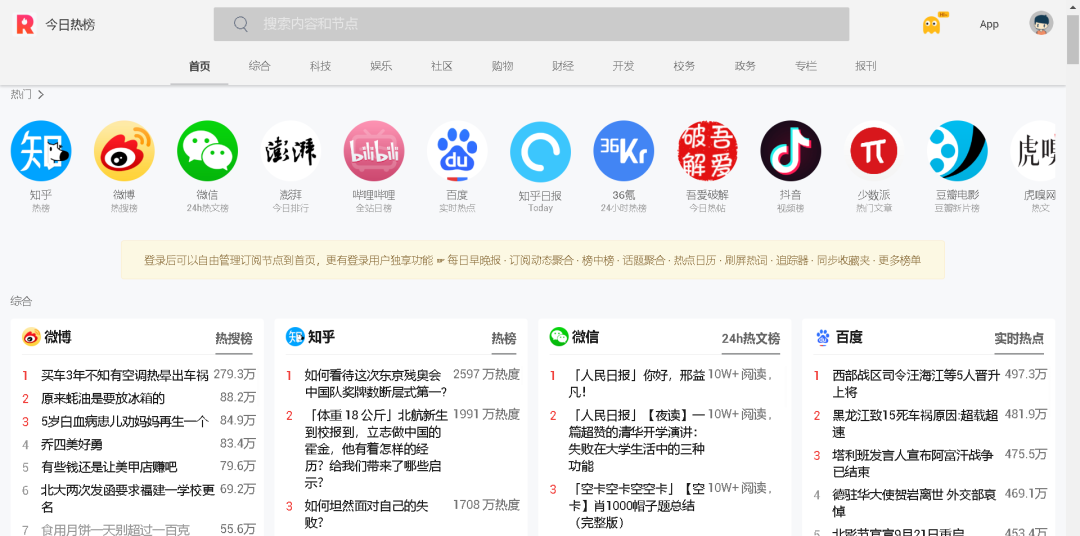The width and height of the screenshot is (1080, 536).
Task: Switch to the 社区 tab
Action: (x=442, y=66)
